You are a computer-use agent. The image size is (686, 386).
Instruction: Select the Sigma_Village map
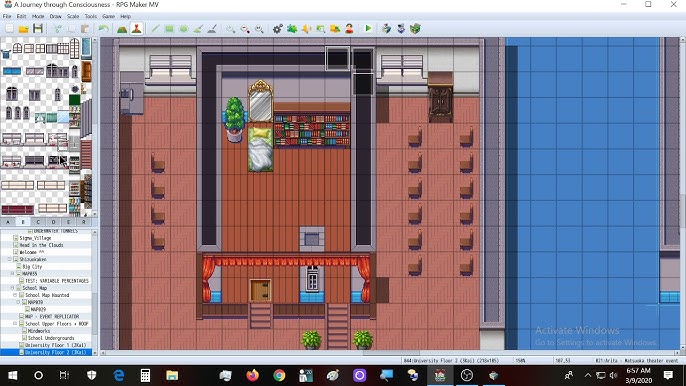click(35, 238)
